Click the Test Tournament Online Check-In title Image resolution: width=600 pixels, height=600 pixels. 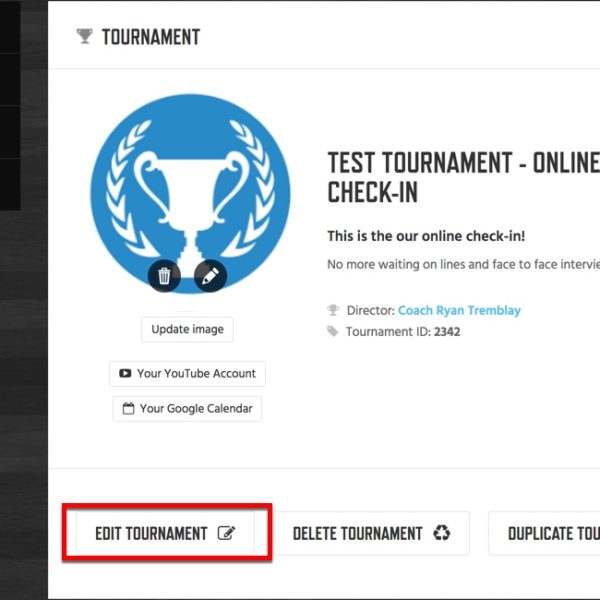coord(463,177)
